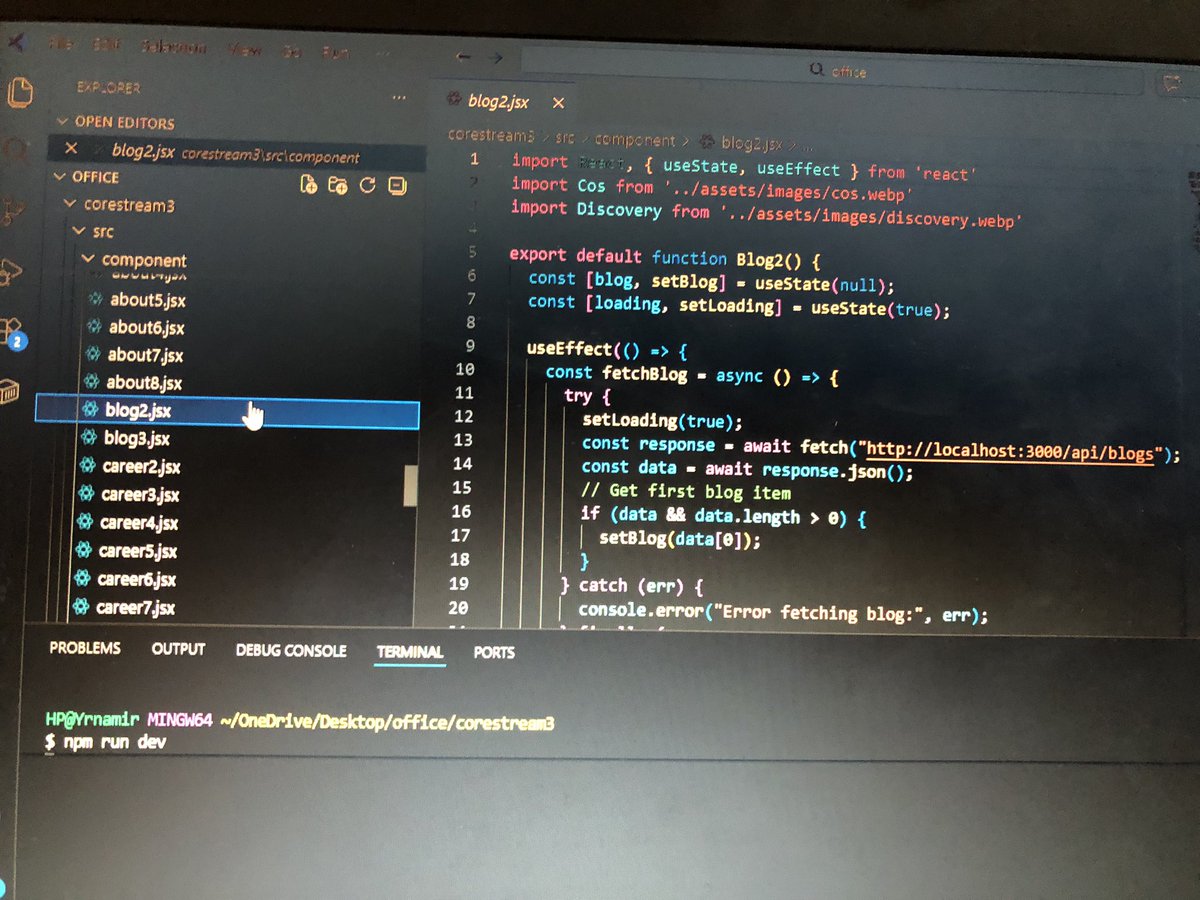The image size is (1200, 900).
Task: Switch to the DEBUG CONSOLE tab
Action: point(291,650)
